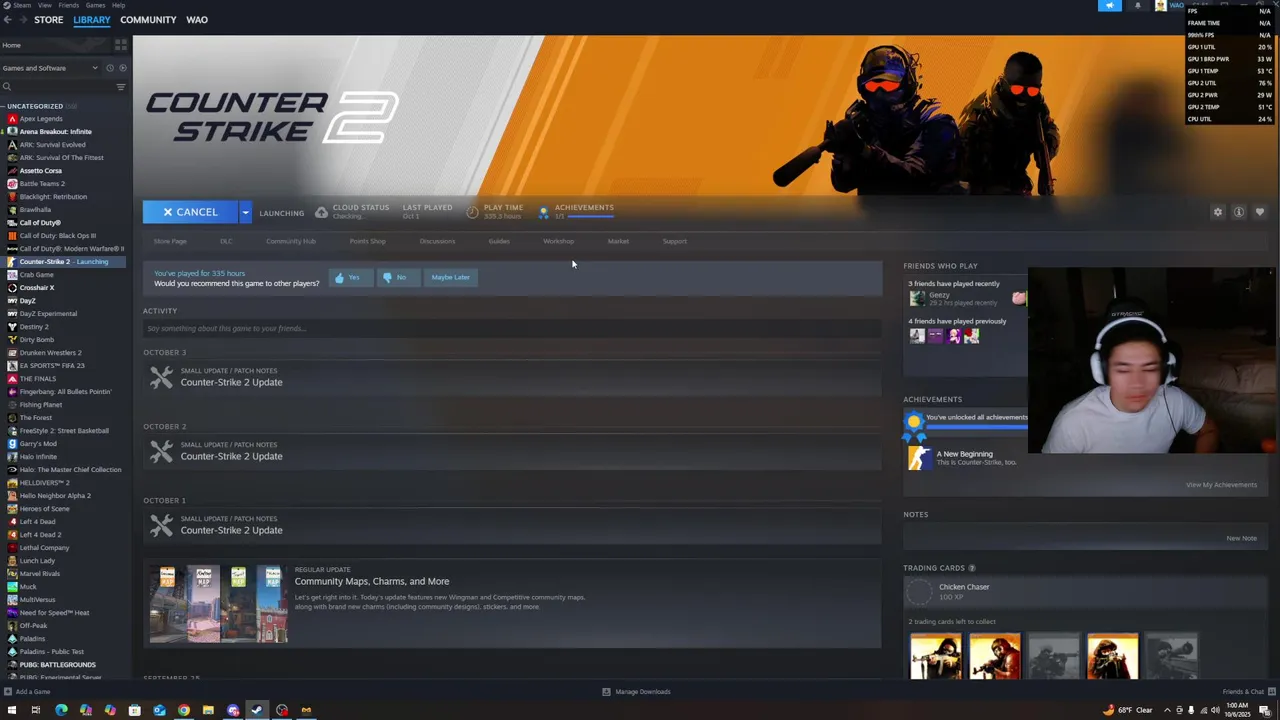This screenshot has height=720, width=1280.
Task: Click the Chicken Chaser badge icon
Action: pyautogui.click(x=919, y=592)
